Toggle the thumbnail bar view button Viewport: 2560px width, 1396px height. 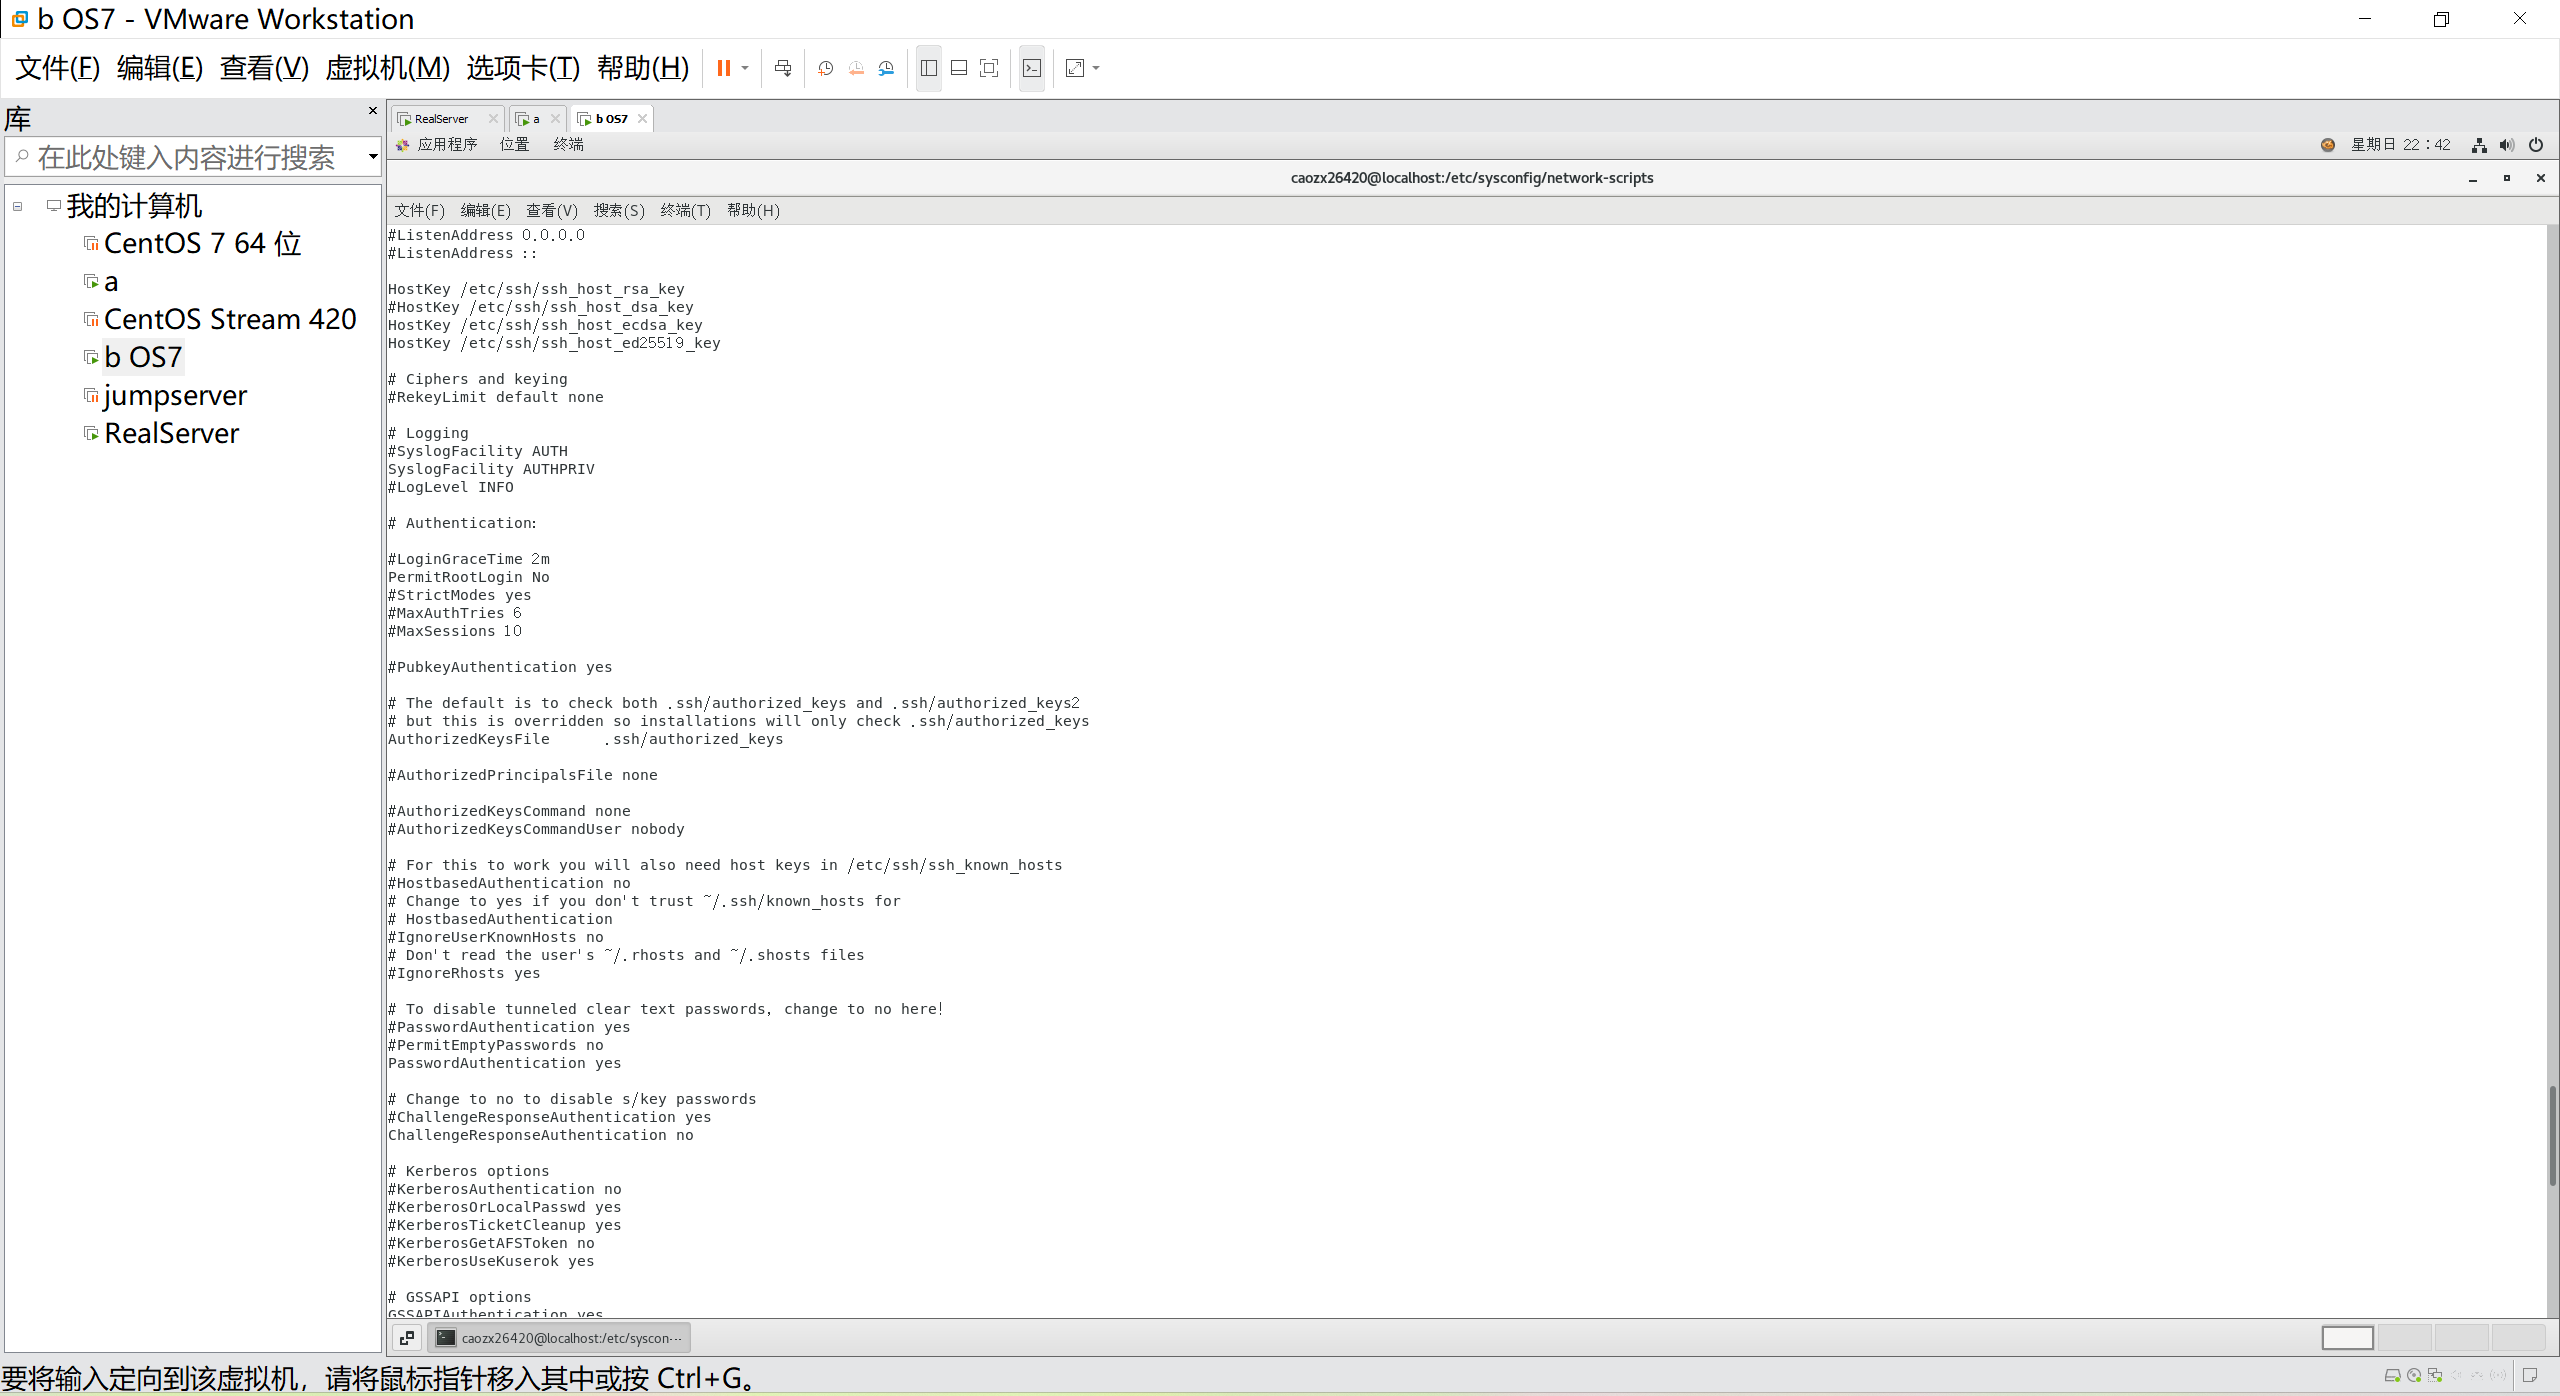click(959, 68)
